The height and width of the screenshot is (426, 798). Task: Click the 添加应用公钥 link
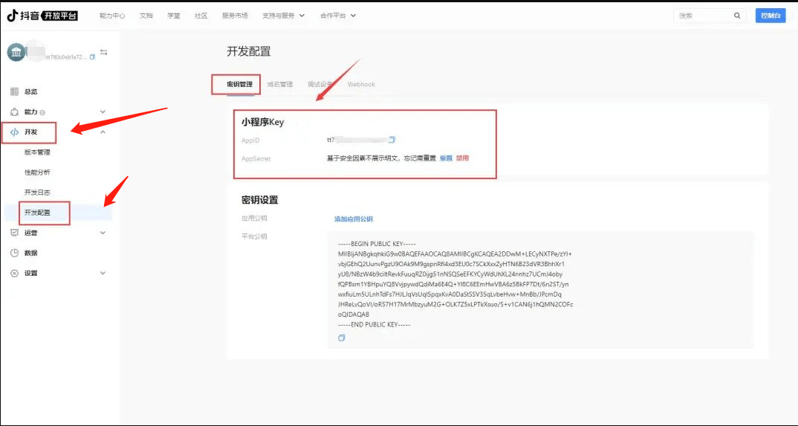point(353,218)
